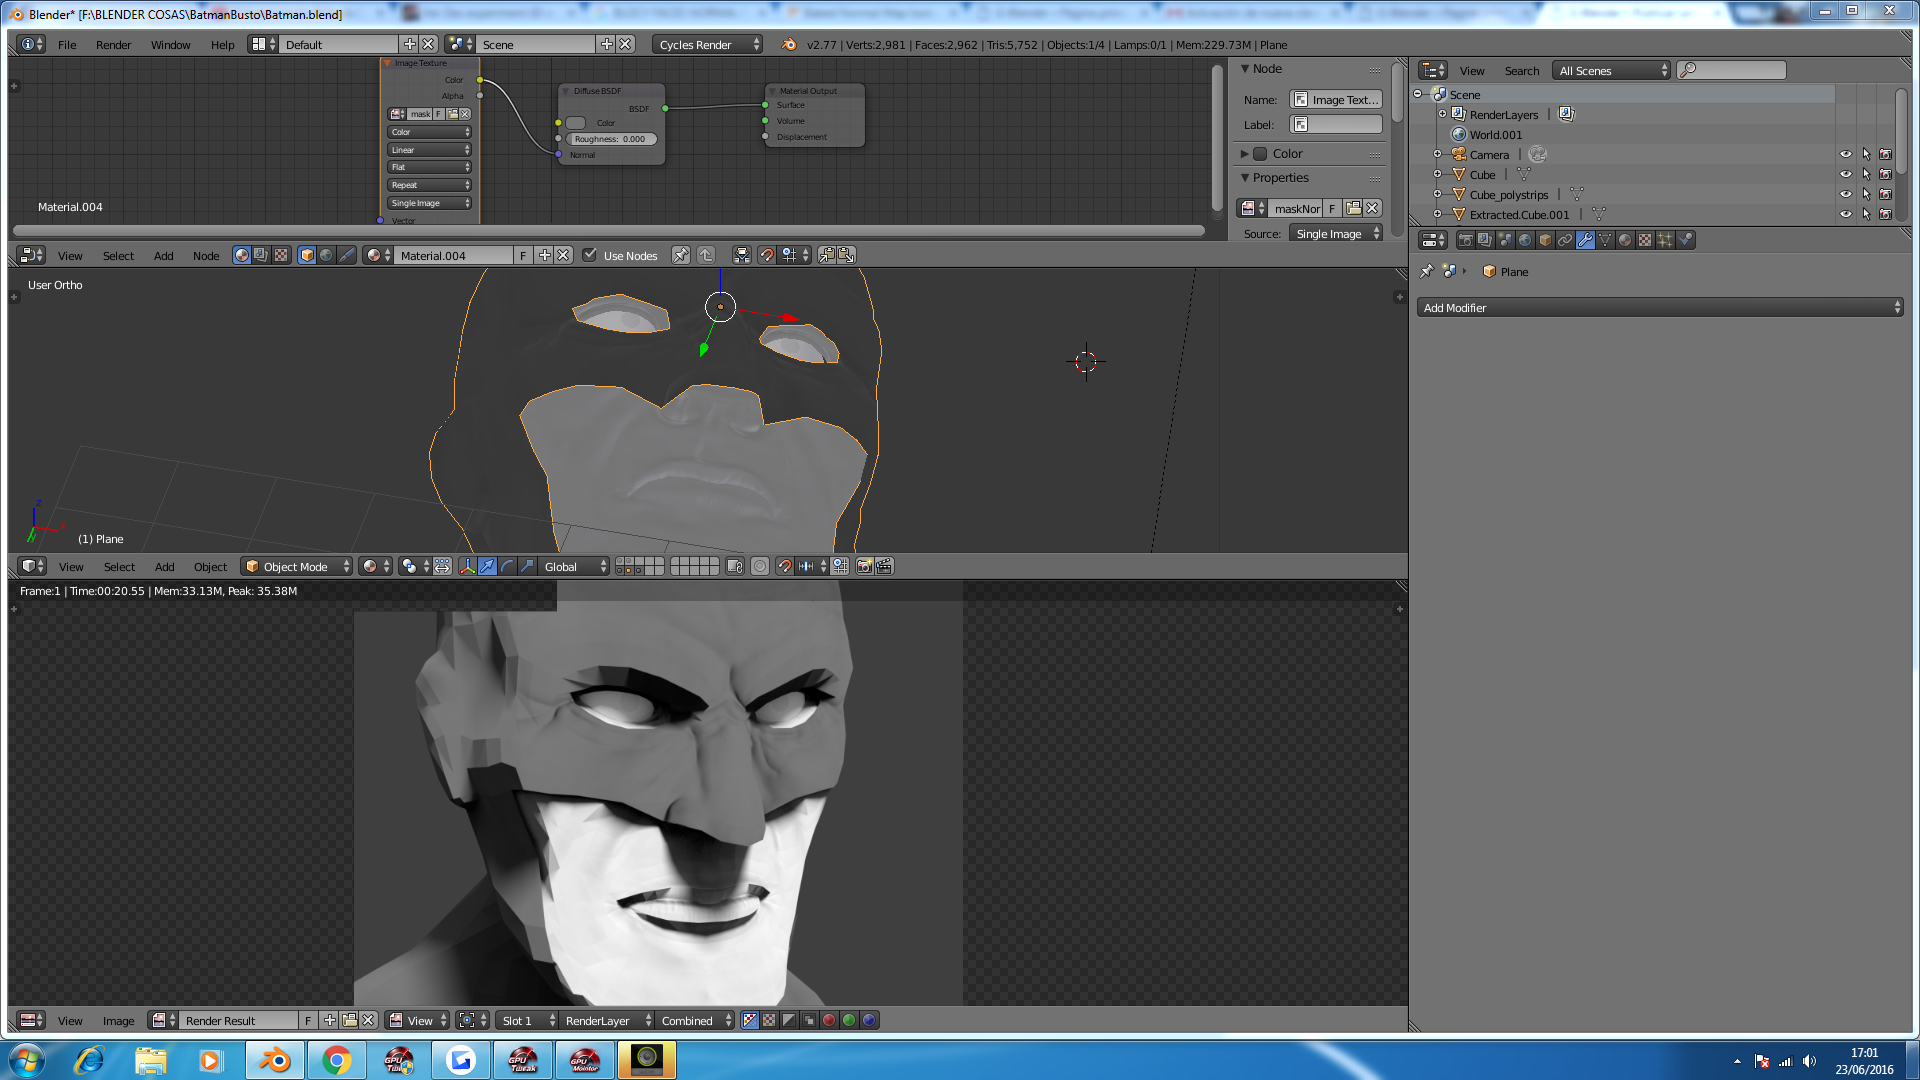Hide Cube_polystrips in the viewport
1920x1080 pixels.
[x=1846, y=194]
